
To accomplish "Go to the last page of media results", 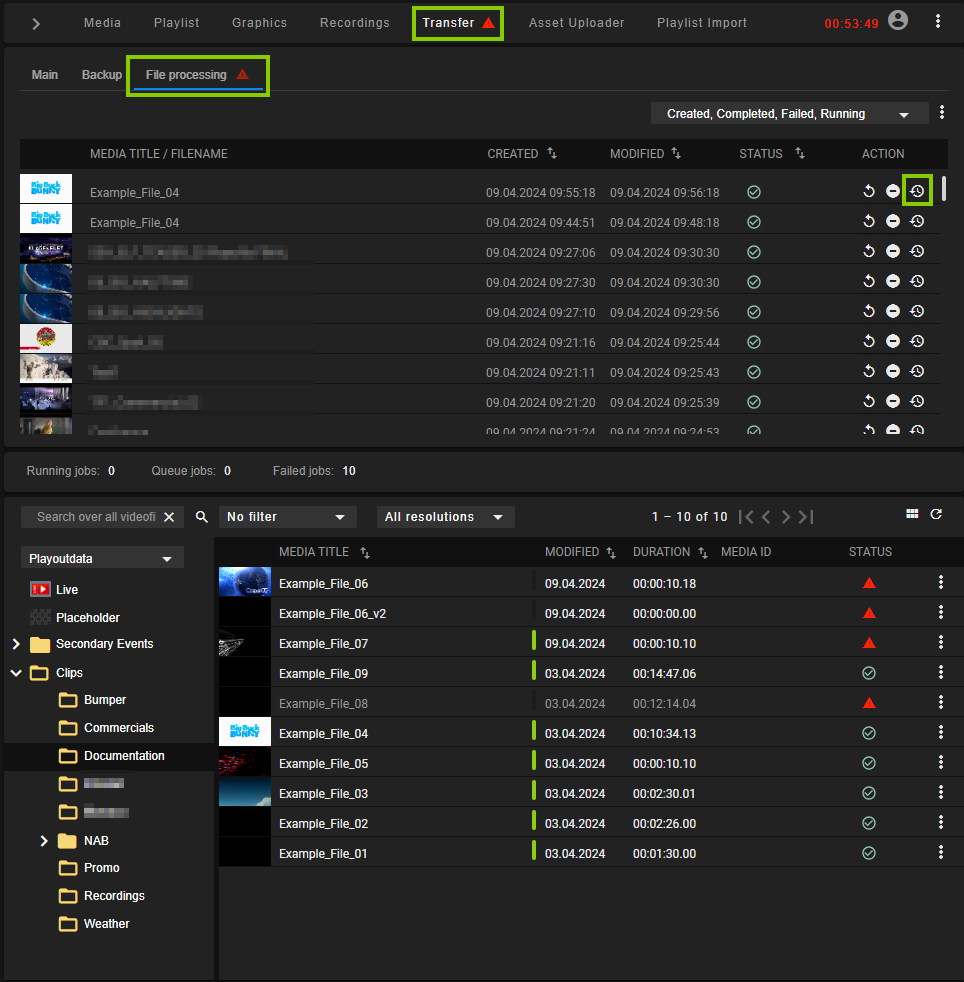I will point(806,517).
